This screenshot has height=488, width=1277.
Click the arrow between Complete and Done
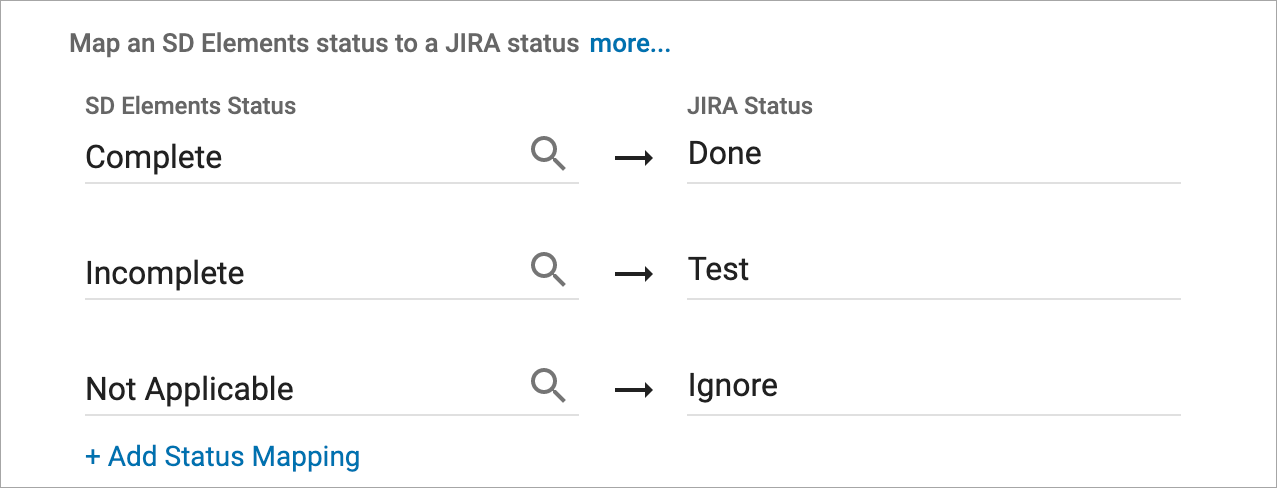[633, 157]
